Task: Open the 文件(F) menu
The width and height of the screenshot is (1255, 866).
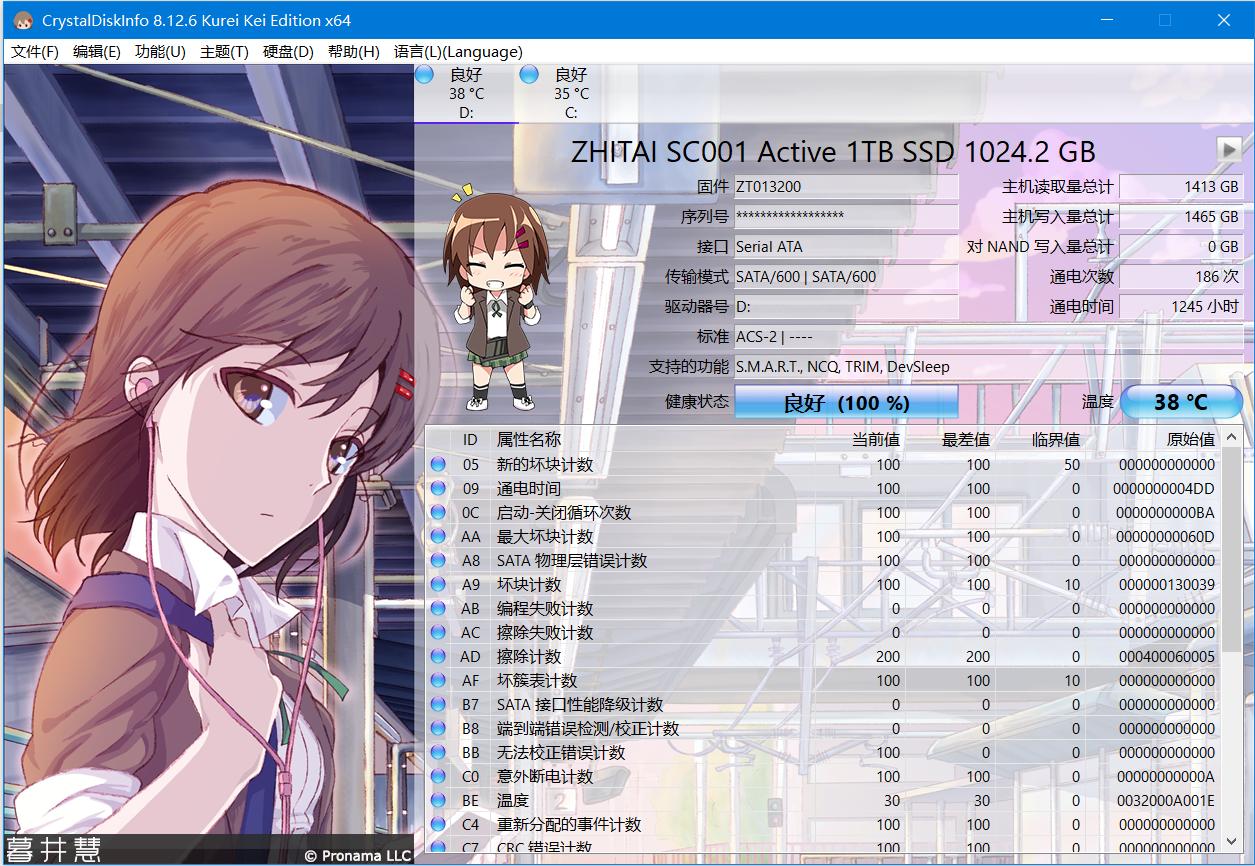Action: coord(35,52)
